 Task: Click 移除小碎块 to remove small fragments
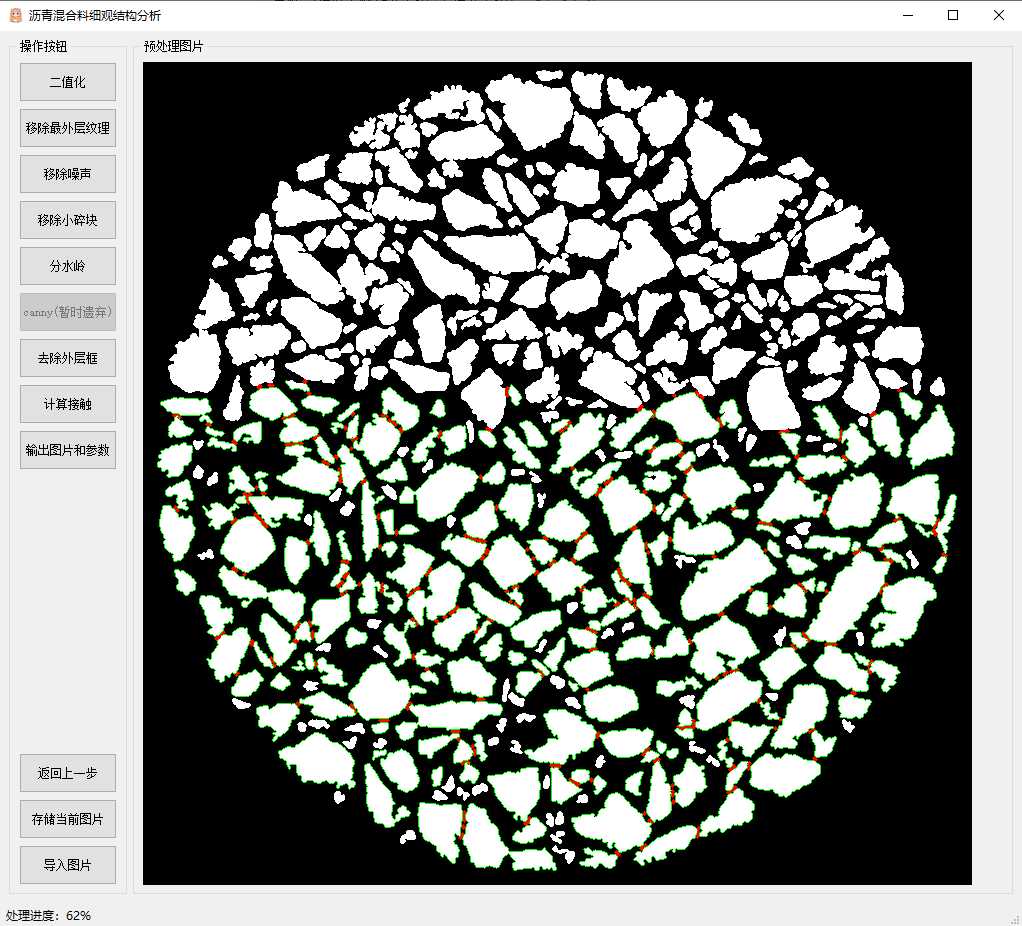pyautogui.click(x=68, y=220)
